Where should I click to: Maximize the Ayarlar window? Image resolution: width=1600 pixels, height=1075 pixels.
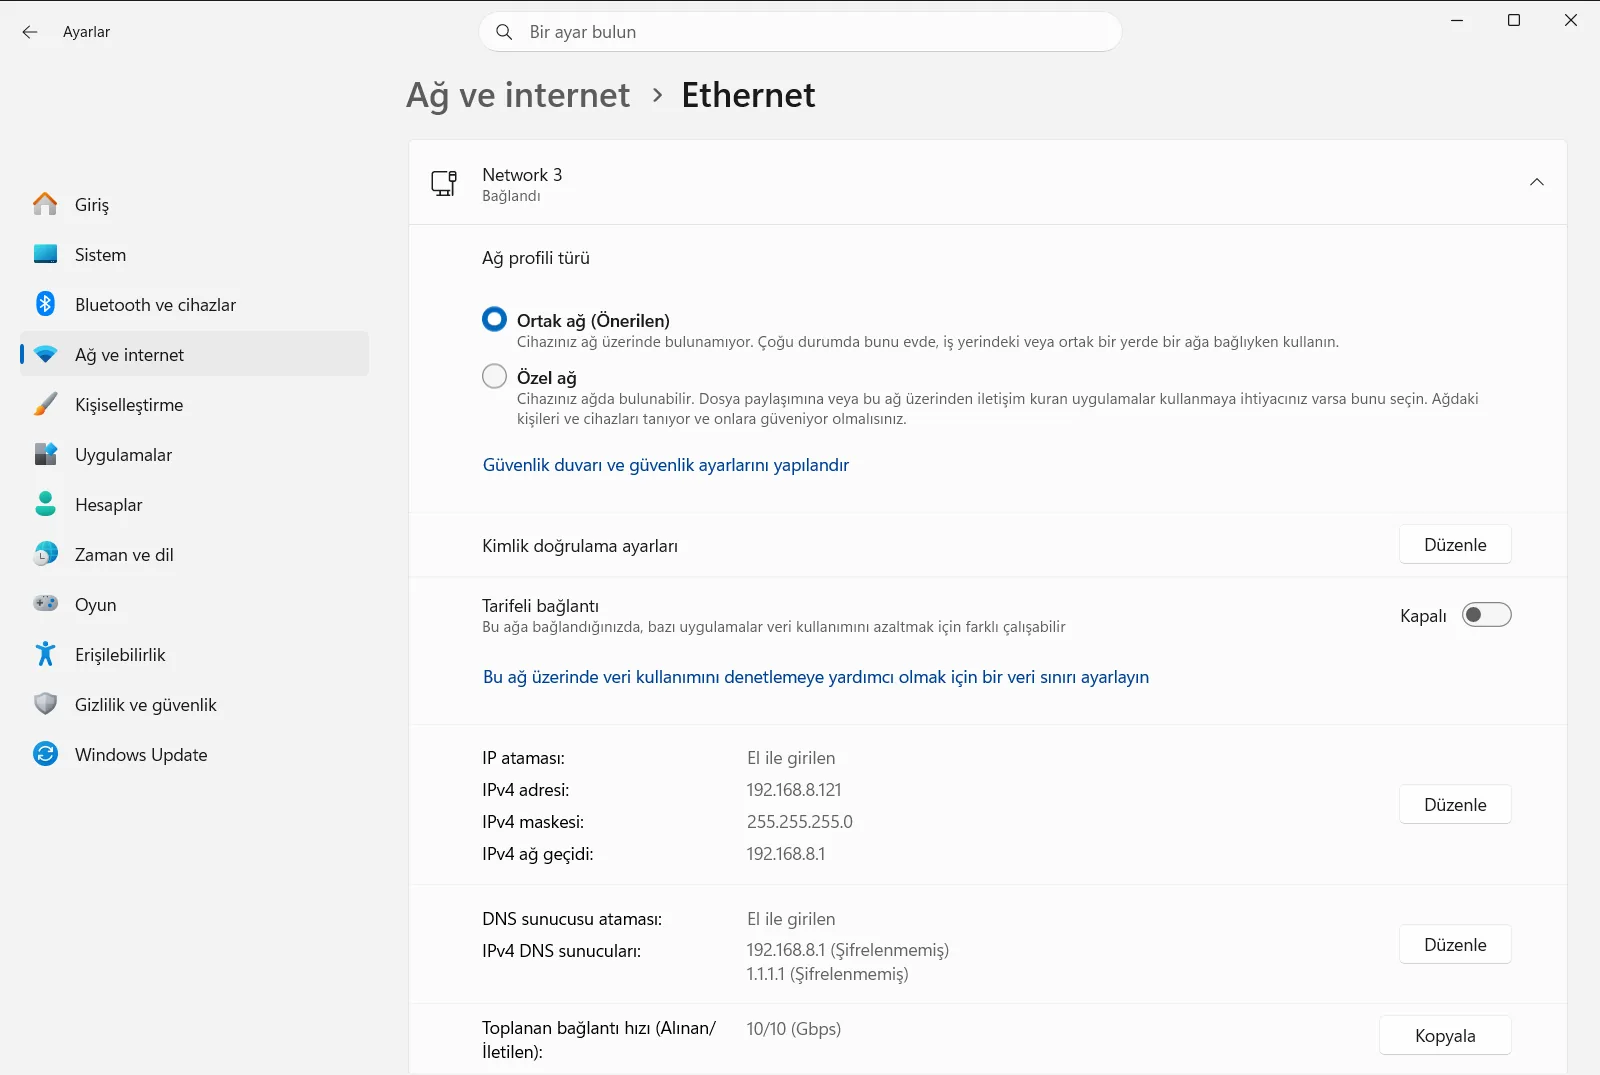point(1514,20)
